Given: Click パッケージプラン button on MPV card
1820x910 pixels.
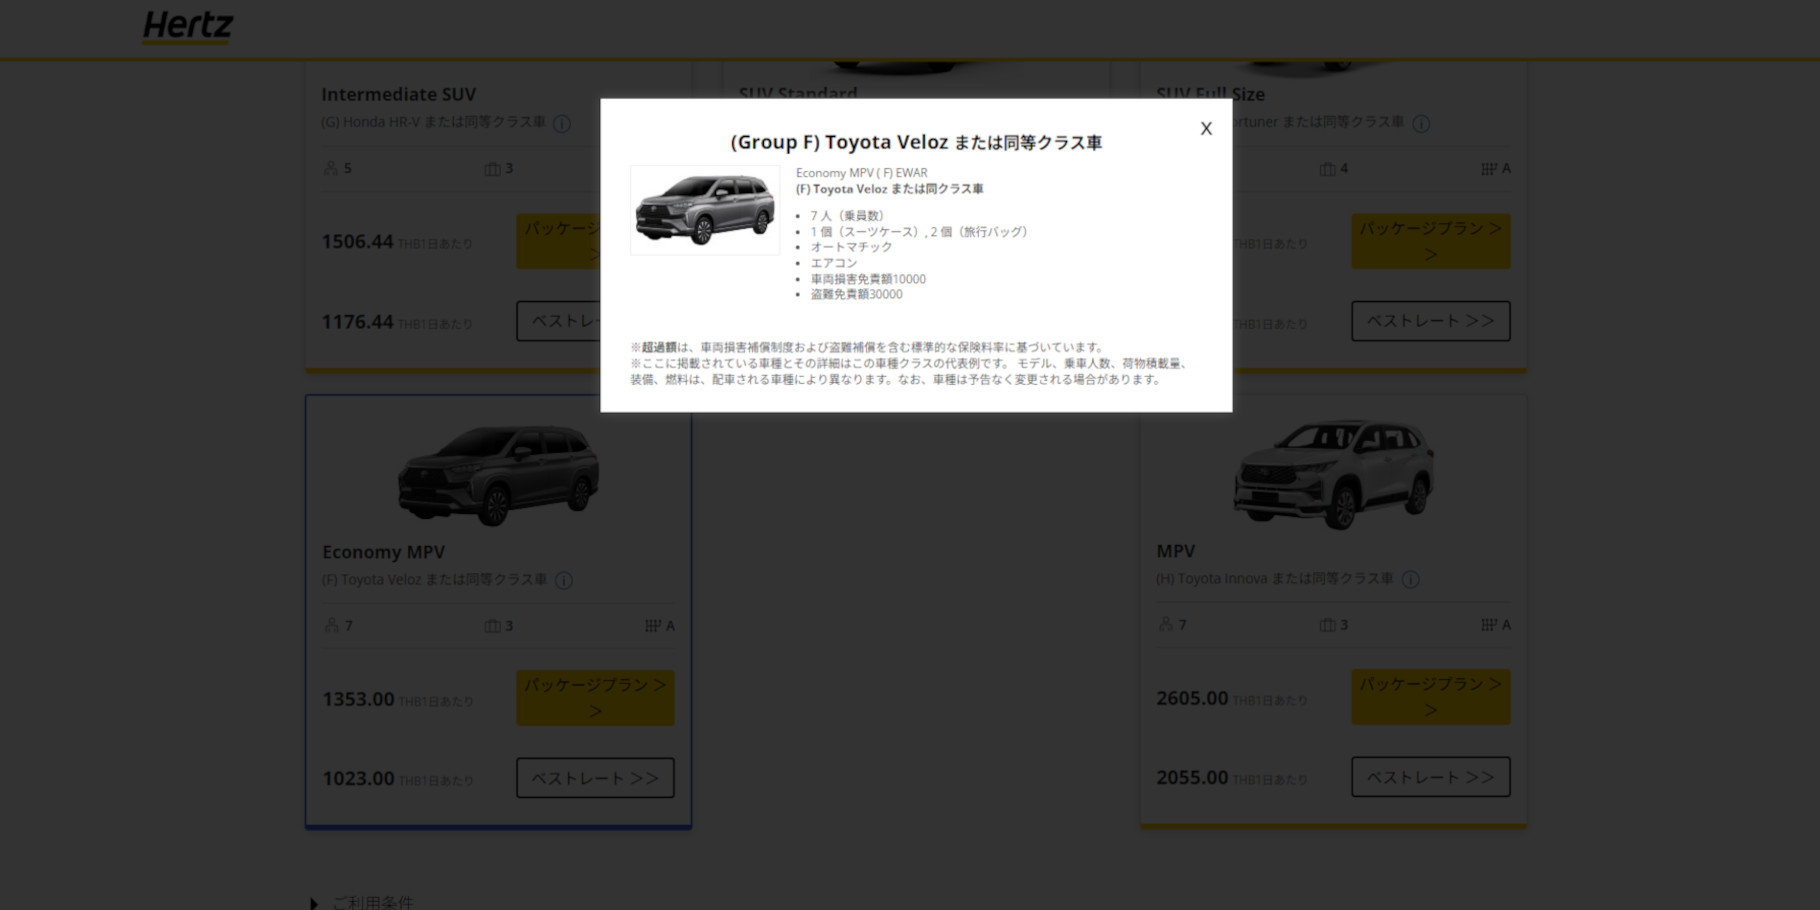Looking at the screenshot, I should pyautogui.click(x=1430, y=696).
